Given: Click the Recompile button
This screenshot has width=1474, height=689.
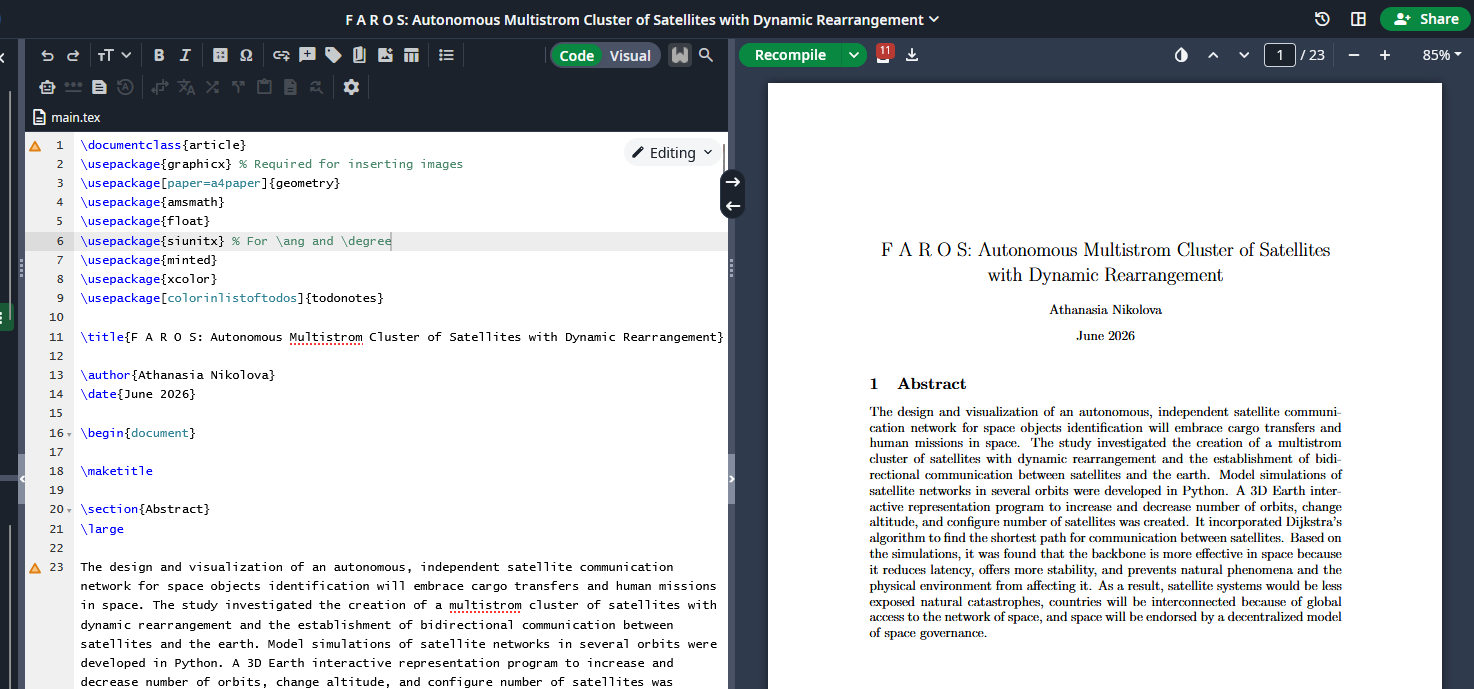Looking at the screenshot, I should coord(790,55).
